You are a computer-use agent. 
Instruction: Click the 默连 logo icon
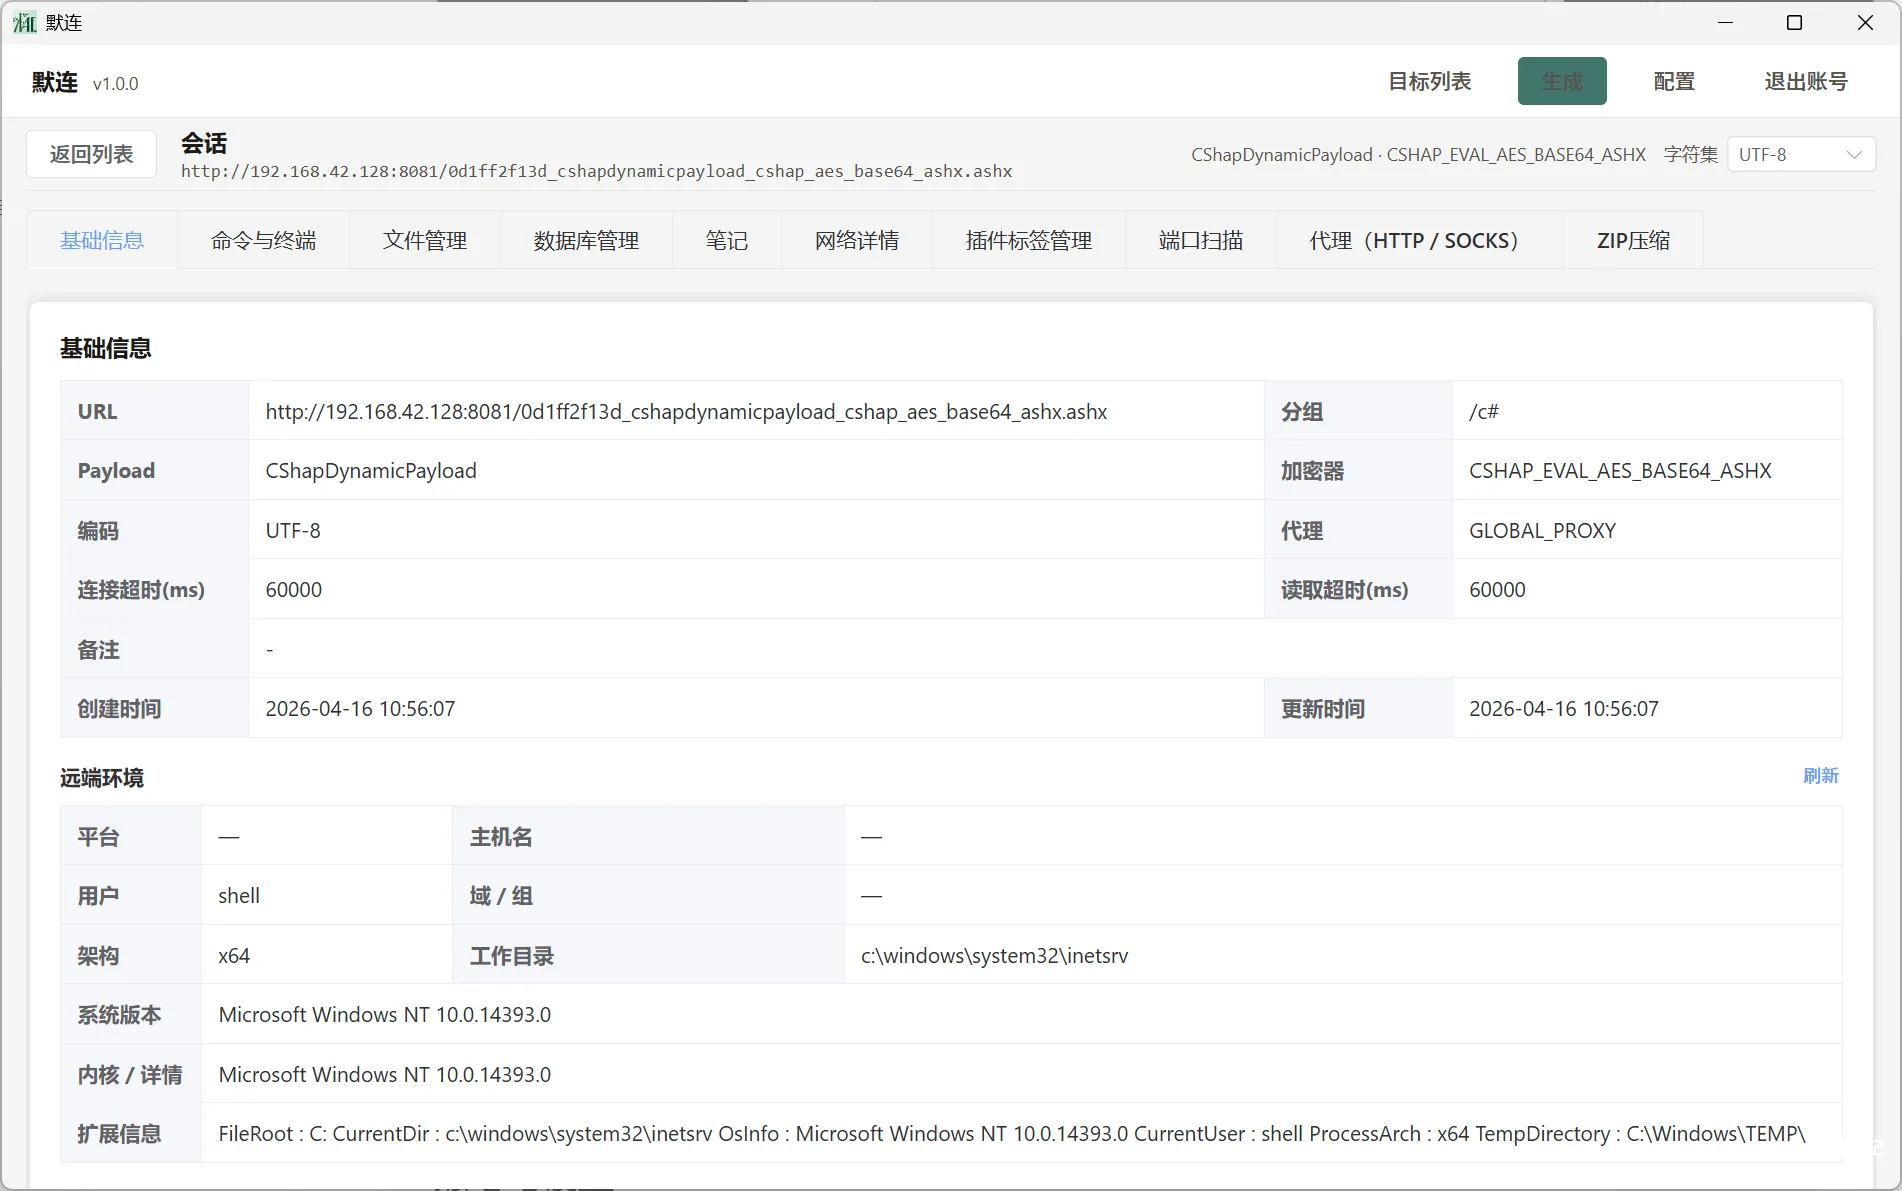[24, 22]
